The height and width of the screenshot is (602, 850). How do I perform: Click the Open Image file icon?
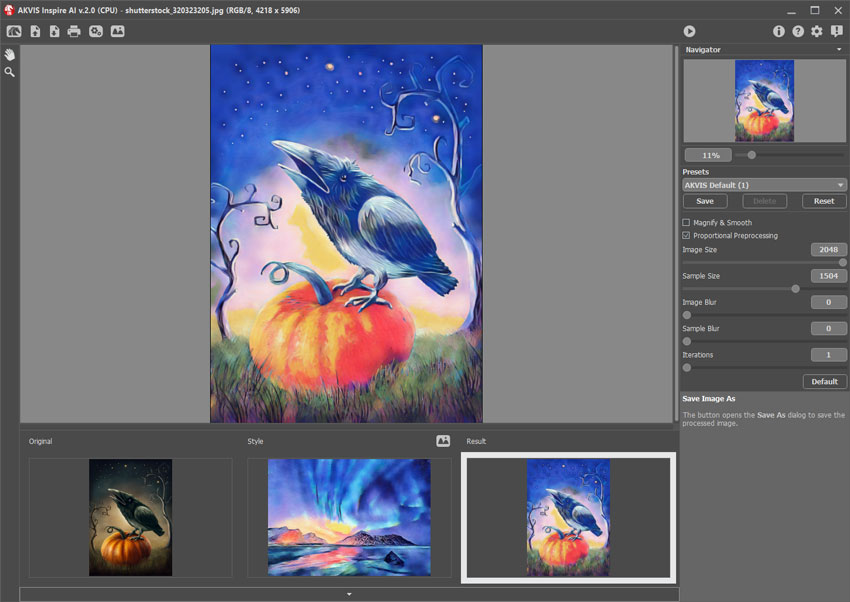tap(35, 31)
